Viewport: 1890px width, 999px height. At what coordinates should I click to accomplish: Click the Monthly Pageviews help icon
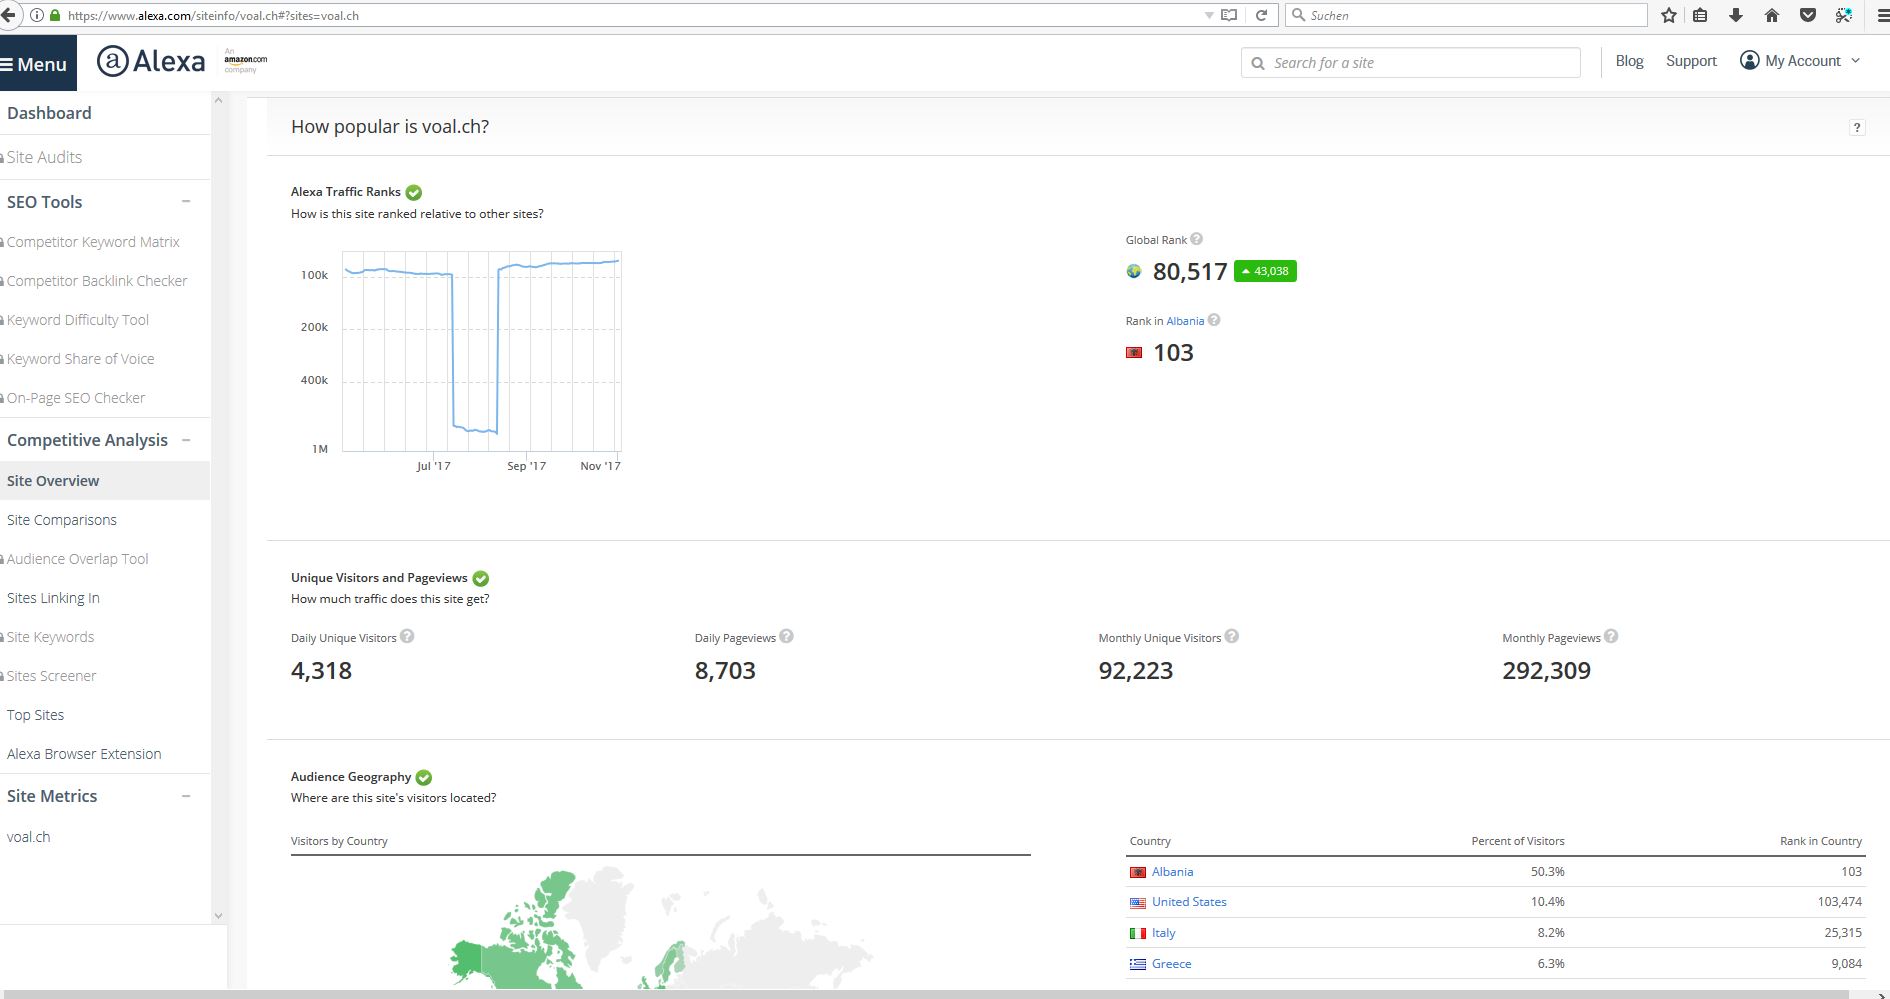1611,637
